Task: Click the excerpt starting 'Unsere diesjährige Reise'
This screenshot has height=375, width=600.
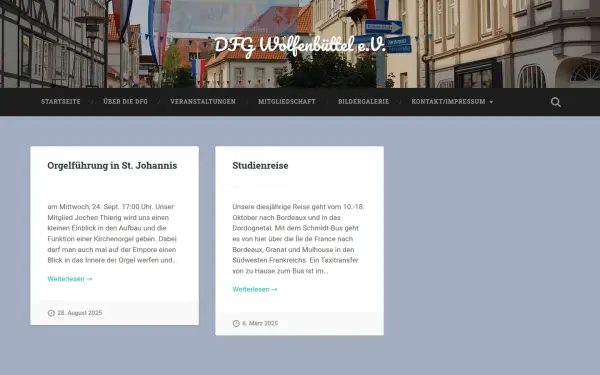Action: click(x=298, y=239)
